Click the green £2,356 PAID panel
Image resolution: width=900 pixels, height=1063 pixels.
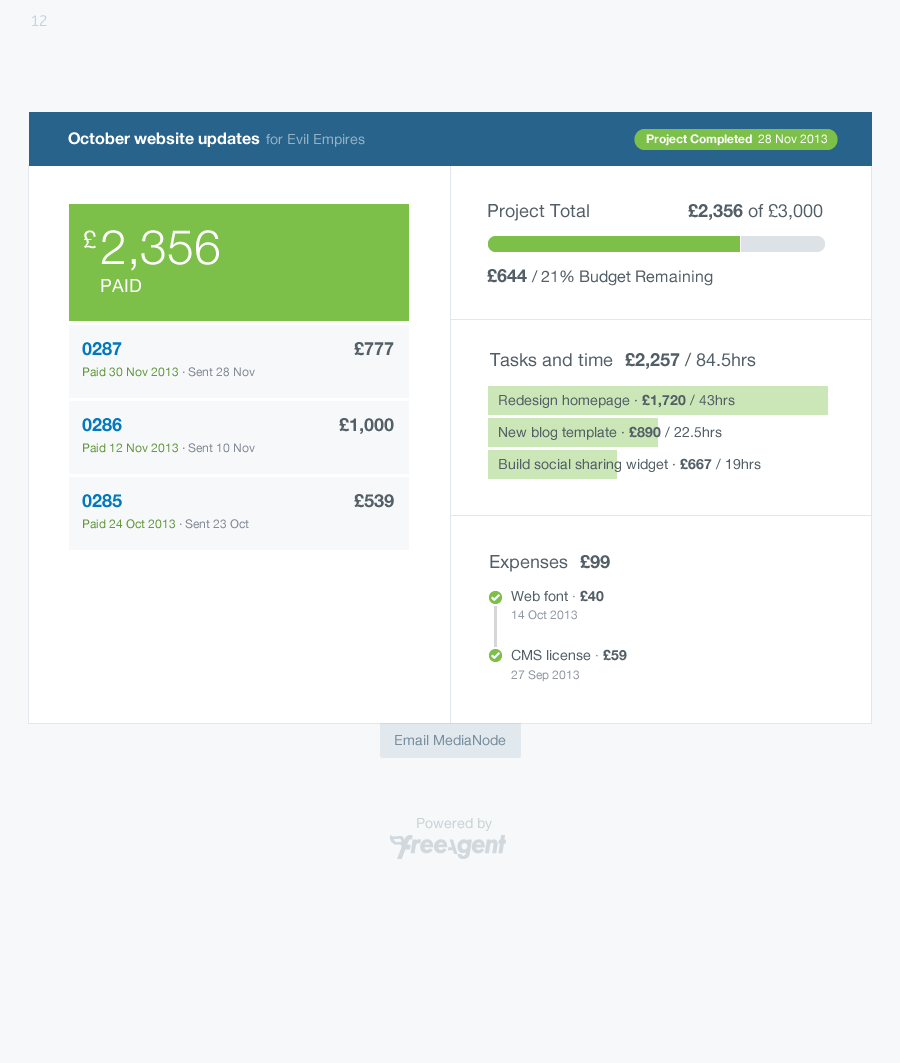[238, 262]
